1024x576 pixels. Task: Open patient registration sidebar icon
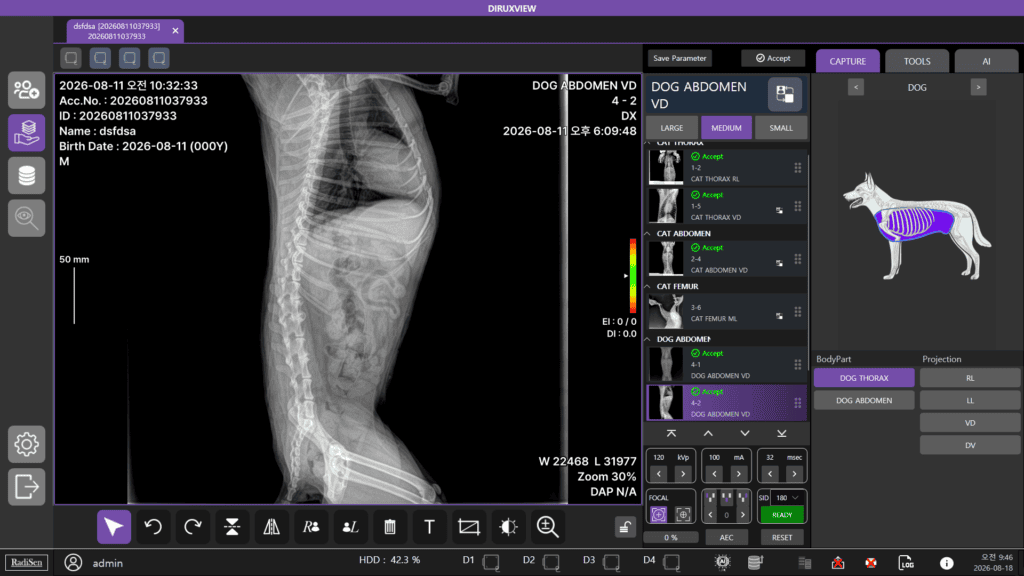(27, 90)
